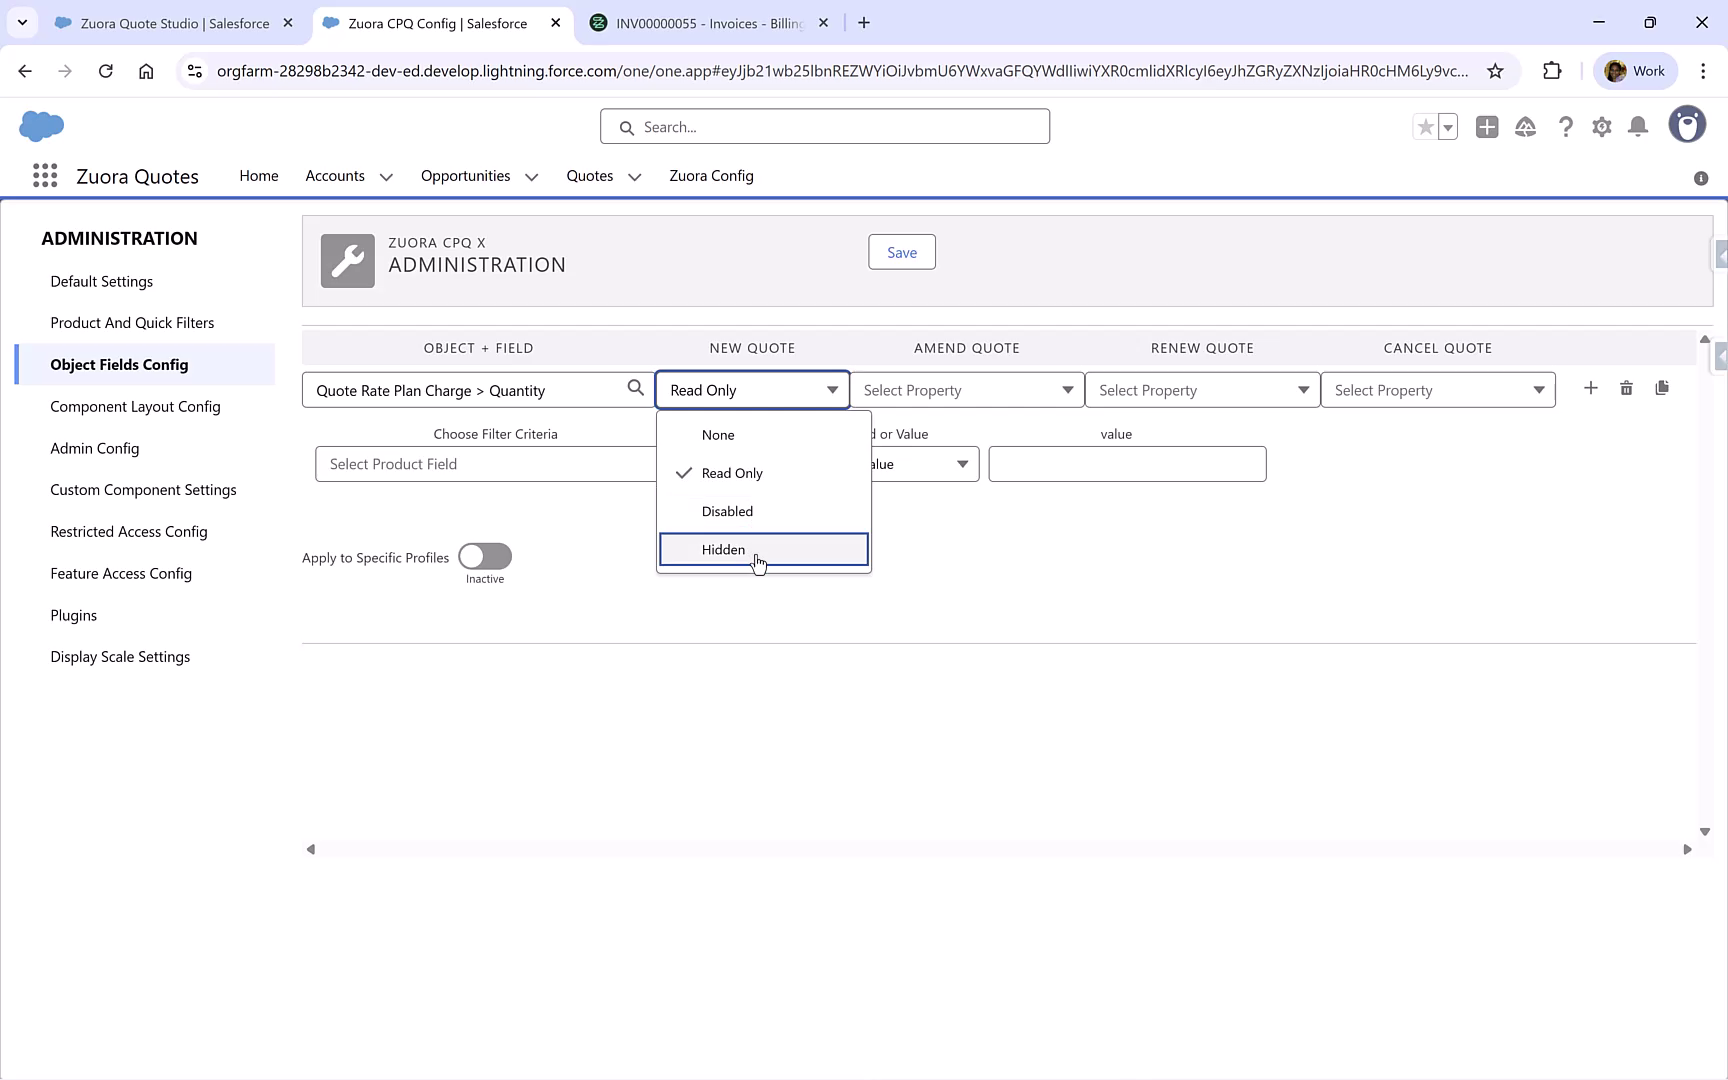Open the Select Property dropdown under Cancel Quote
This screenshot has width=1728, height=1080.
(1438, 389)
